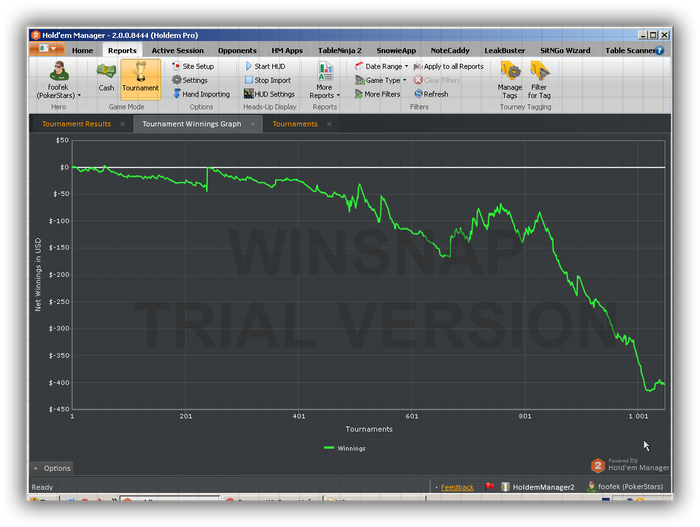Click the Feedback link
The width and height of the screenshot is (700, 527).
[457, 487]
